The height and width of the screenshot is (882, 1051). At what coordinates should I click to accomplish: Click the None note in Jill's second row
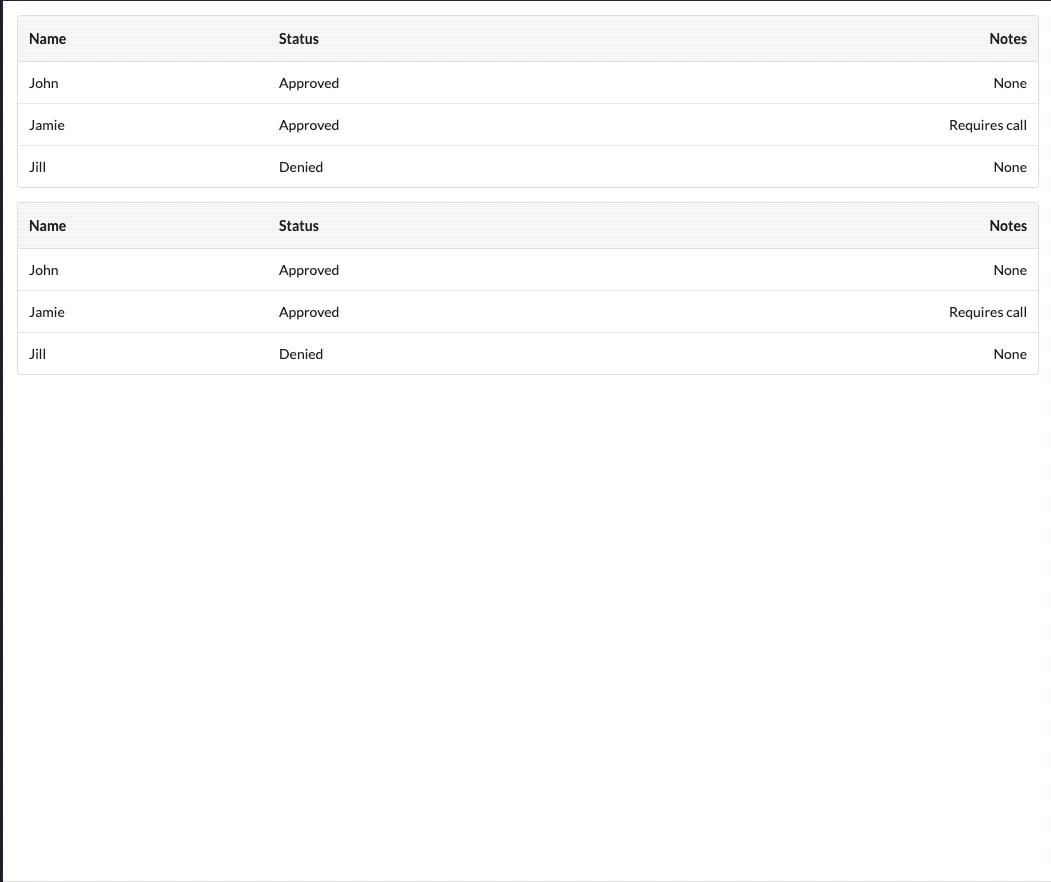pyautogui.click(x=1010, y=354)
